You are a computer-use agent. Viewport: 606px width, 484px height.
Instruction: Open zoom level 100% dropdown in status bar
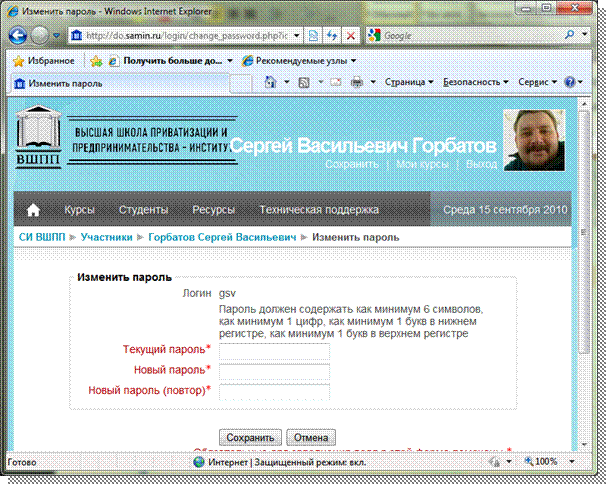(x=546, y=462)
